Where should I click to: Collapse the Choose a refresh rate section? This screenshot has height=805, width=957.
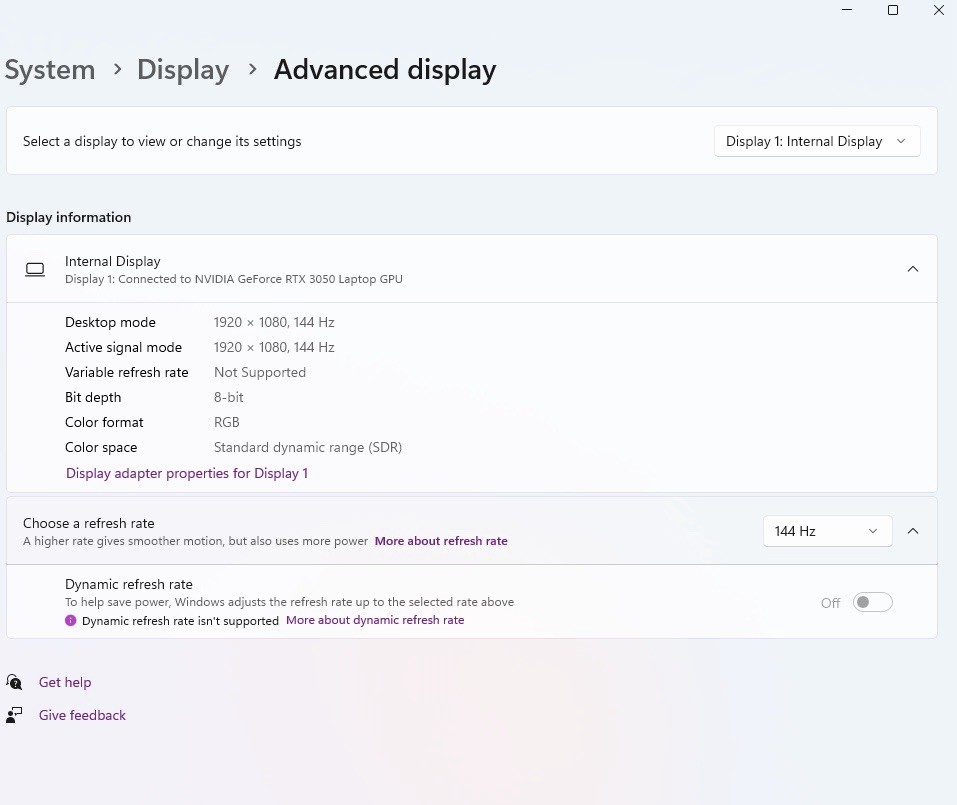912,531
